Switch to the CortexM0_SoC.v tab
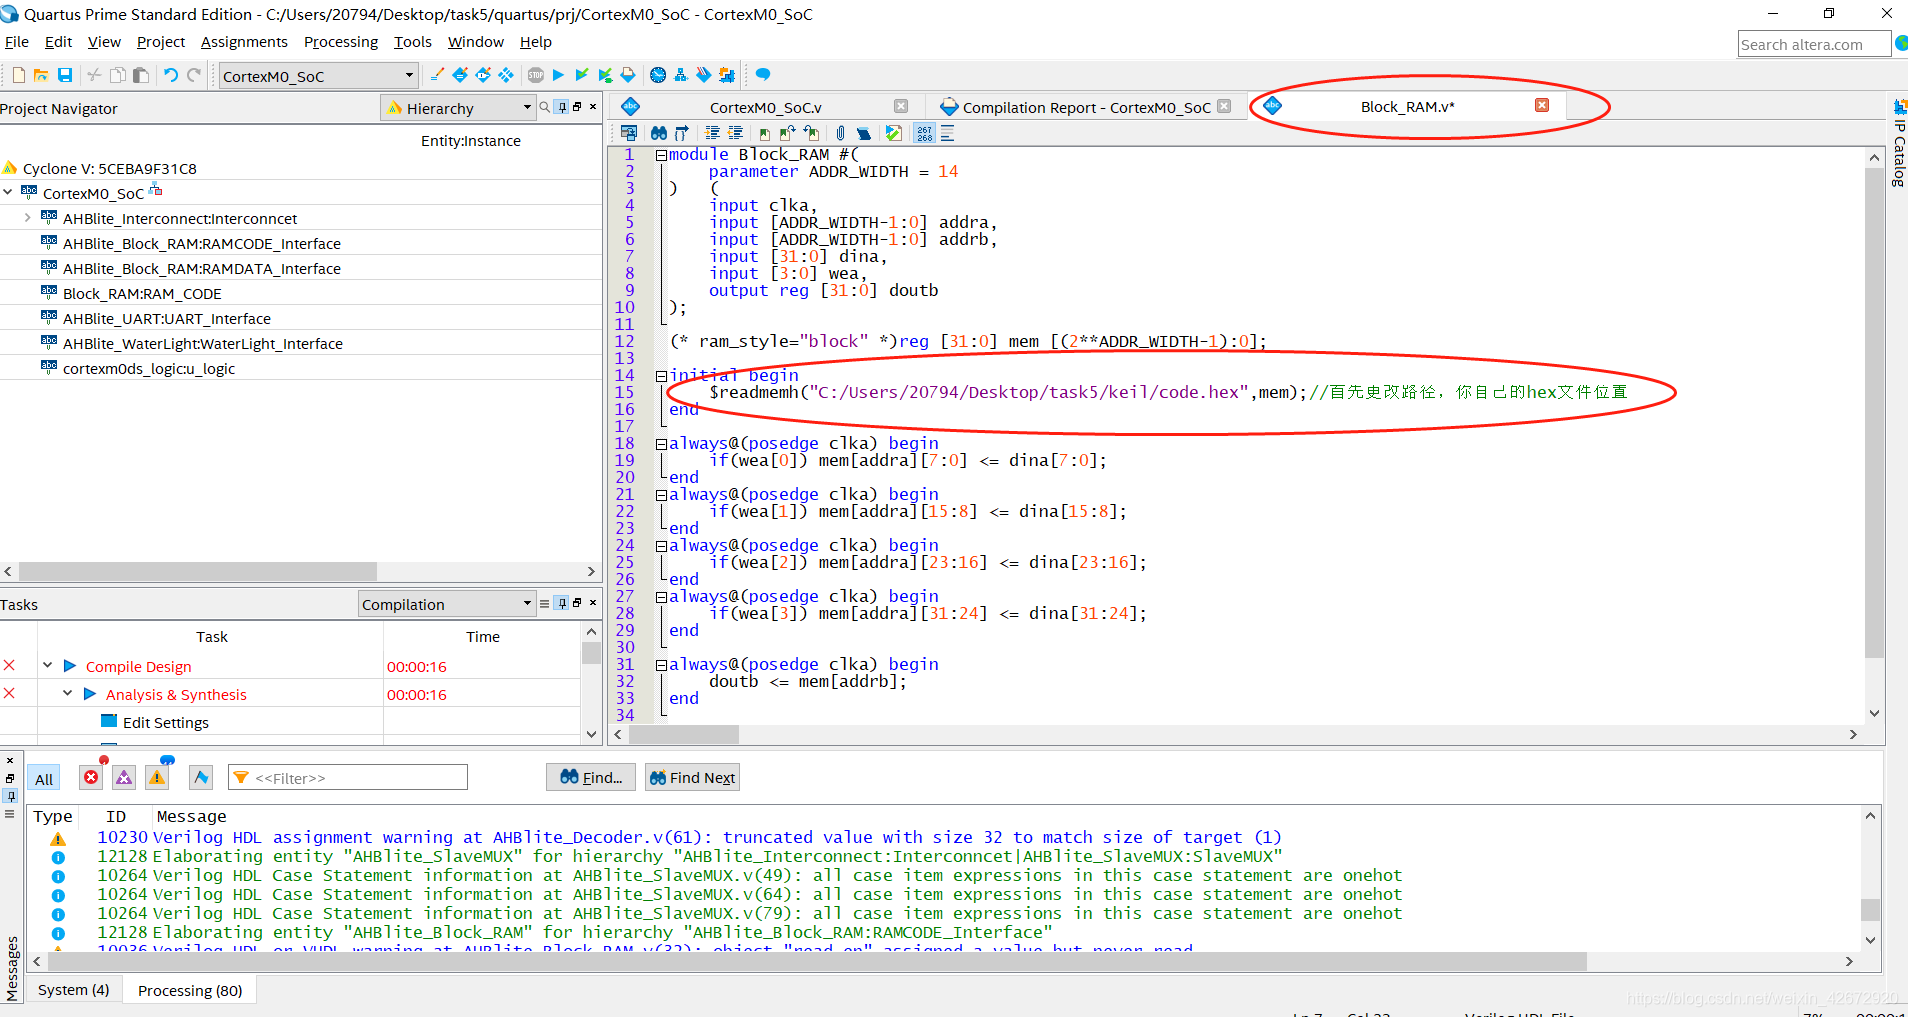 click(x=765, y=107)
